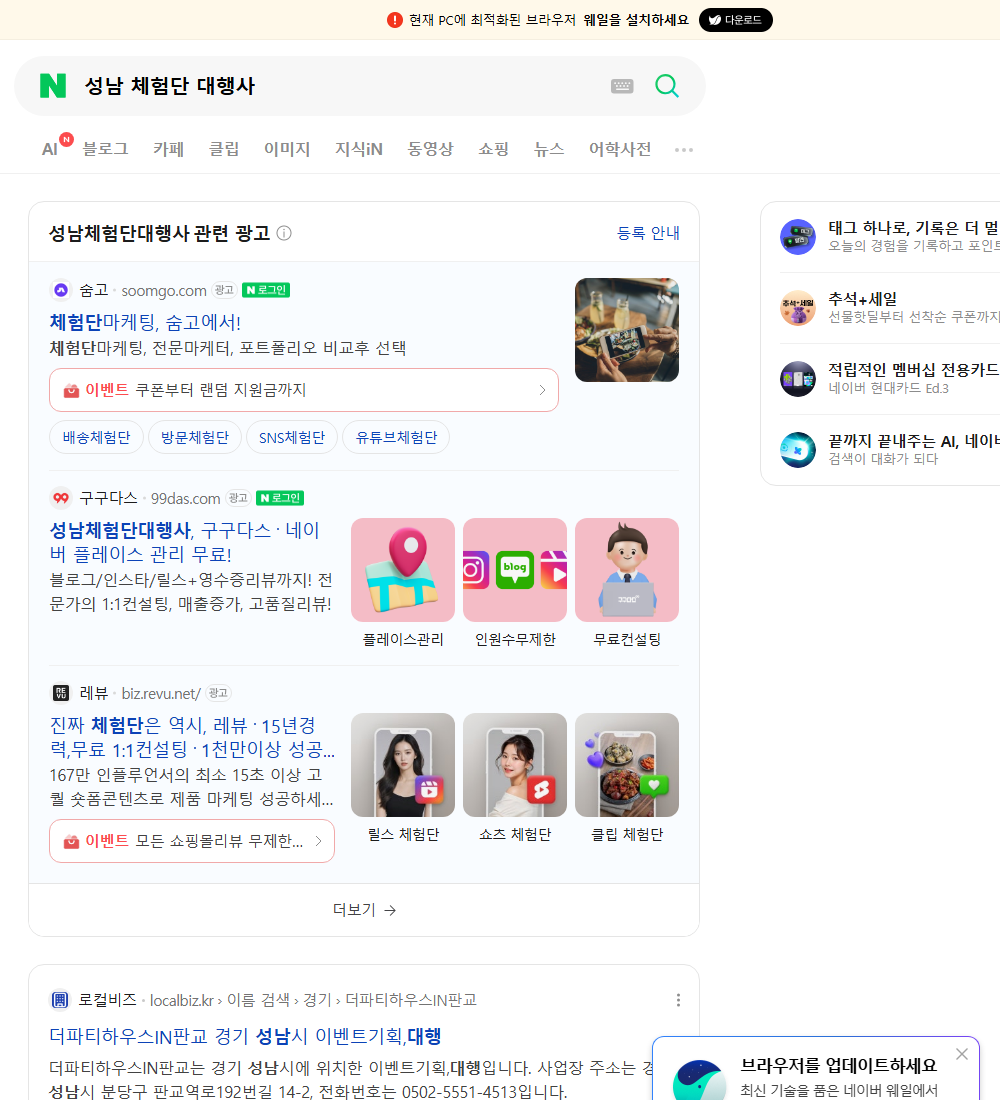Screen dimensions: 1000x1100
Task: Open the 인원수무제한 social icons thumbnail
Action: (x=515, y=570)
